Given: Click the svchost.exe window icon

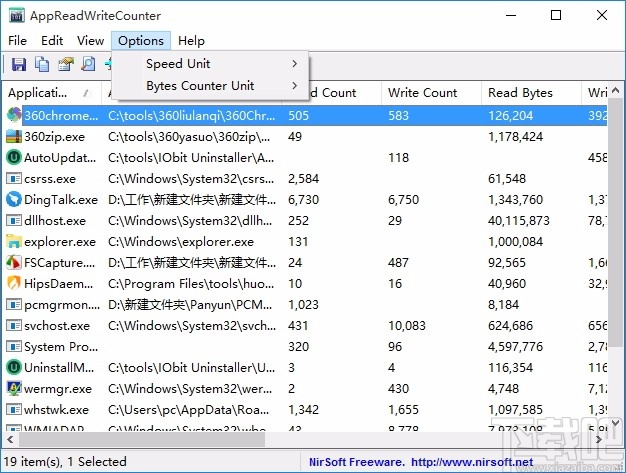Looking at the screenshot, I should click(x=14, y=325).
